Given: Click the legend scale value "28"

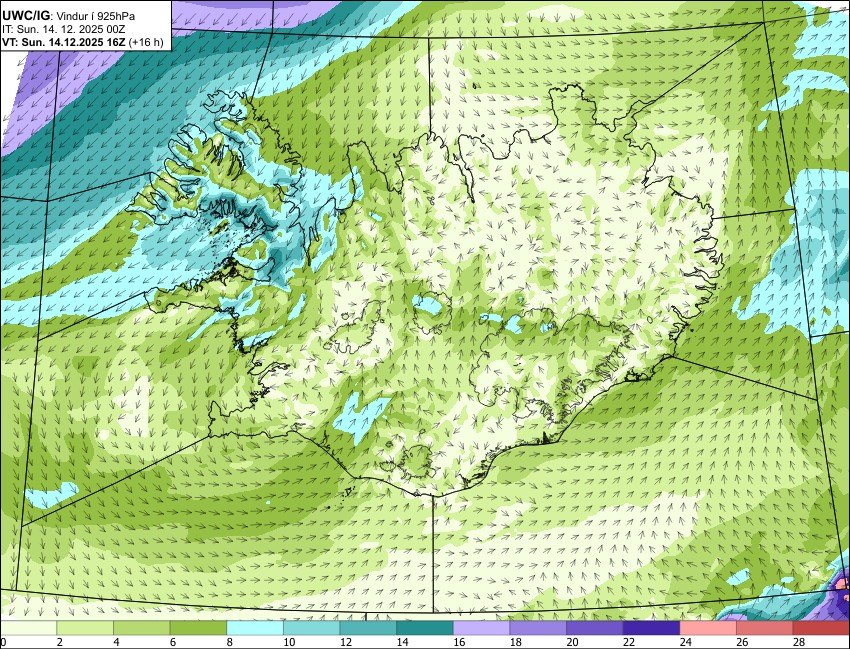Looking at the screenshot, I should 799,642.
